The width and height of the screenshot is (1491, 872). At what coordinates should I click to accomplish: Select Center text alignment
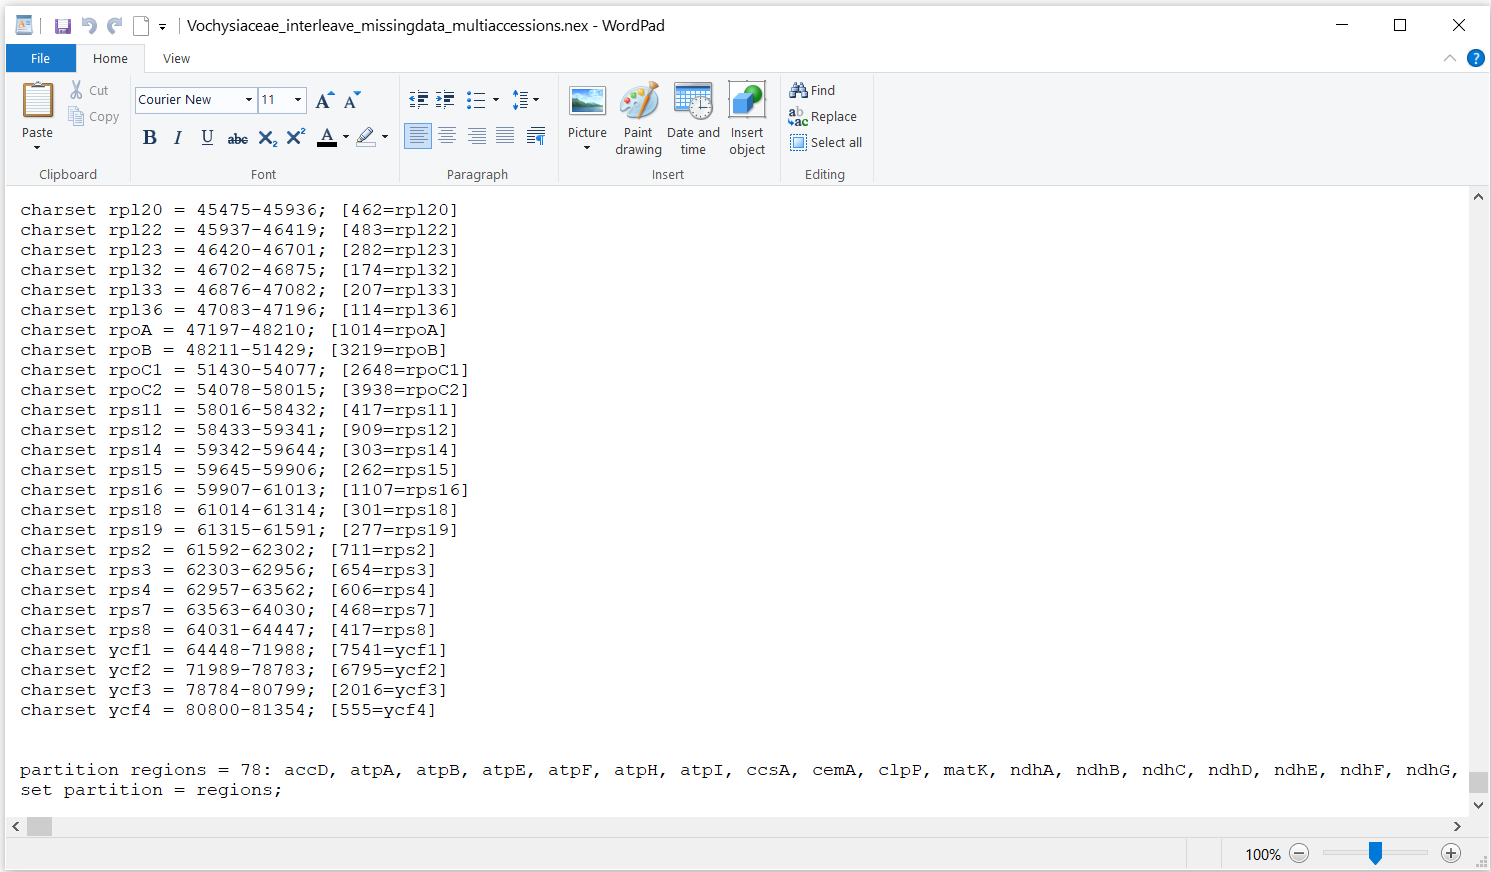pyautogui.click(x=447, y=136)
